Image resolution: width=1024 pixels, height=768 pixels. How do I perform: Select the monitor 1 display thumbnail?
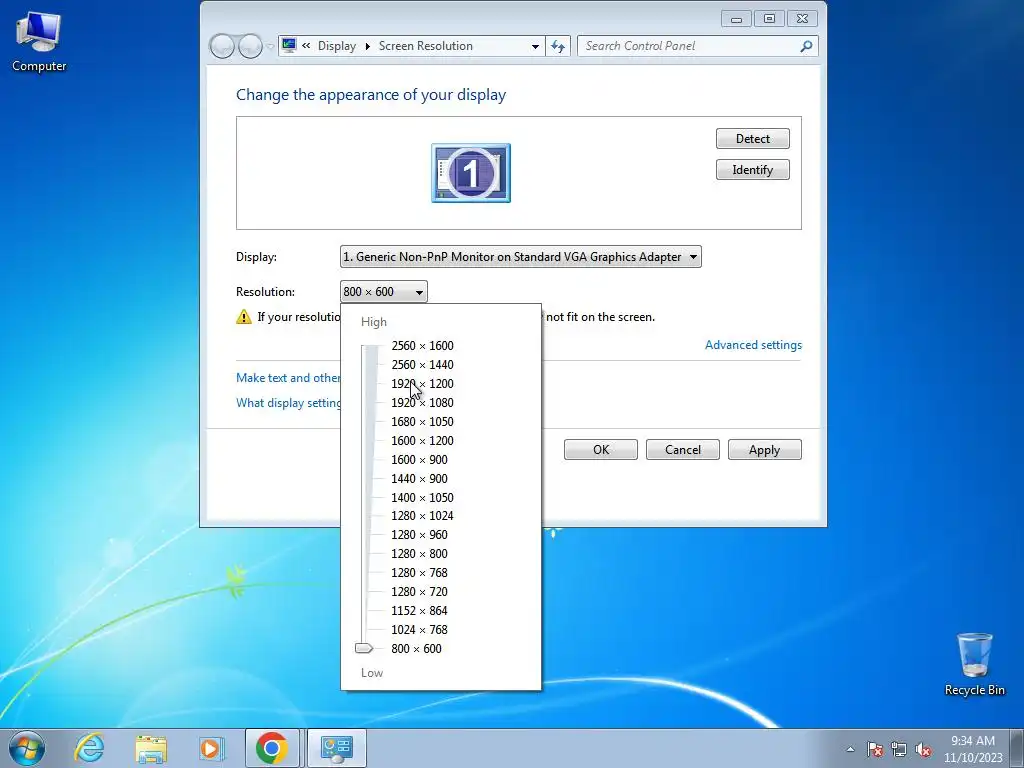pyautogui.click(x=471, y=173)
